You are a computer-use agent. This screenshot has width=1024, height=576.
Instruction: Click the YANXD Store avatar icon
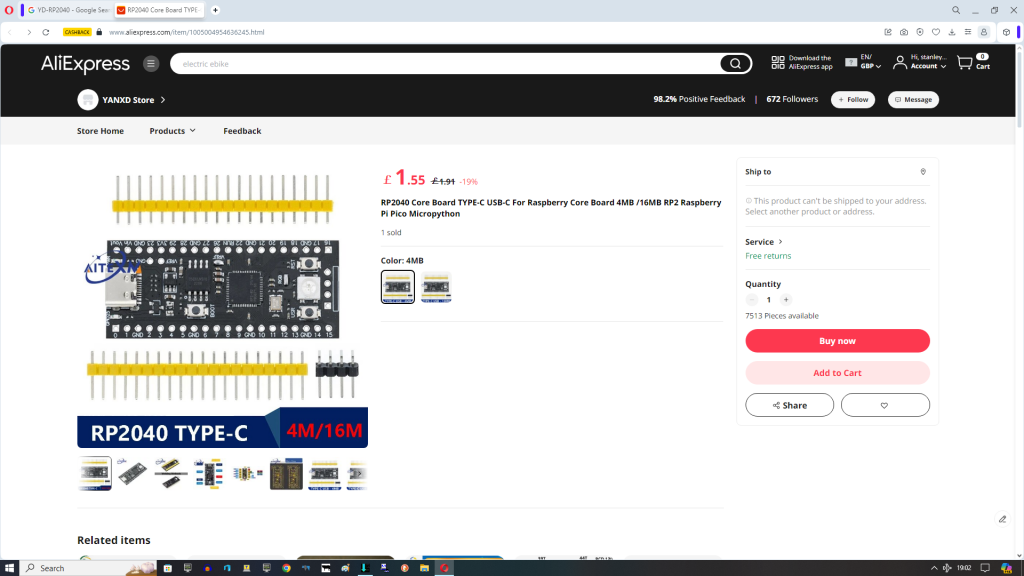point(88,100)
